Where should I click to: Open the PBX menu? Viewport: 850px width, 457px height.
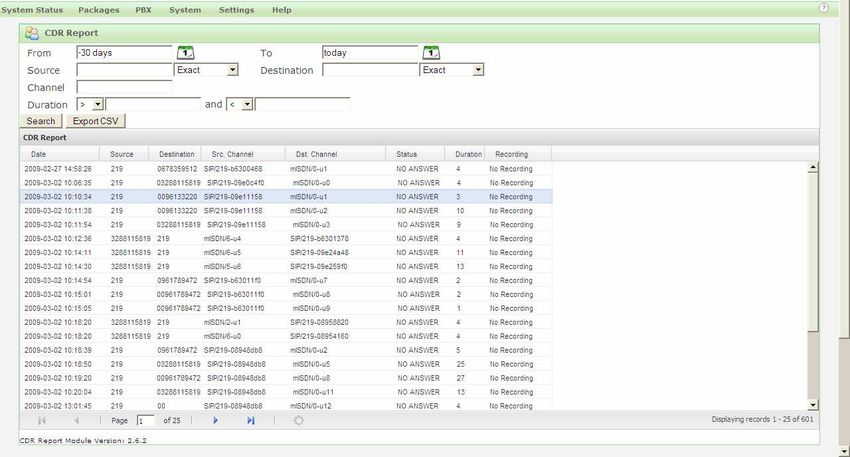tap(143, 10)
